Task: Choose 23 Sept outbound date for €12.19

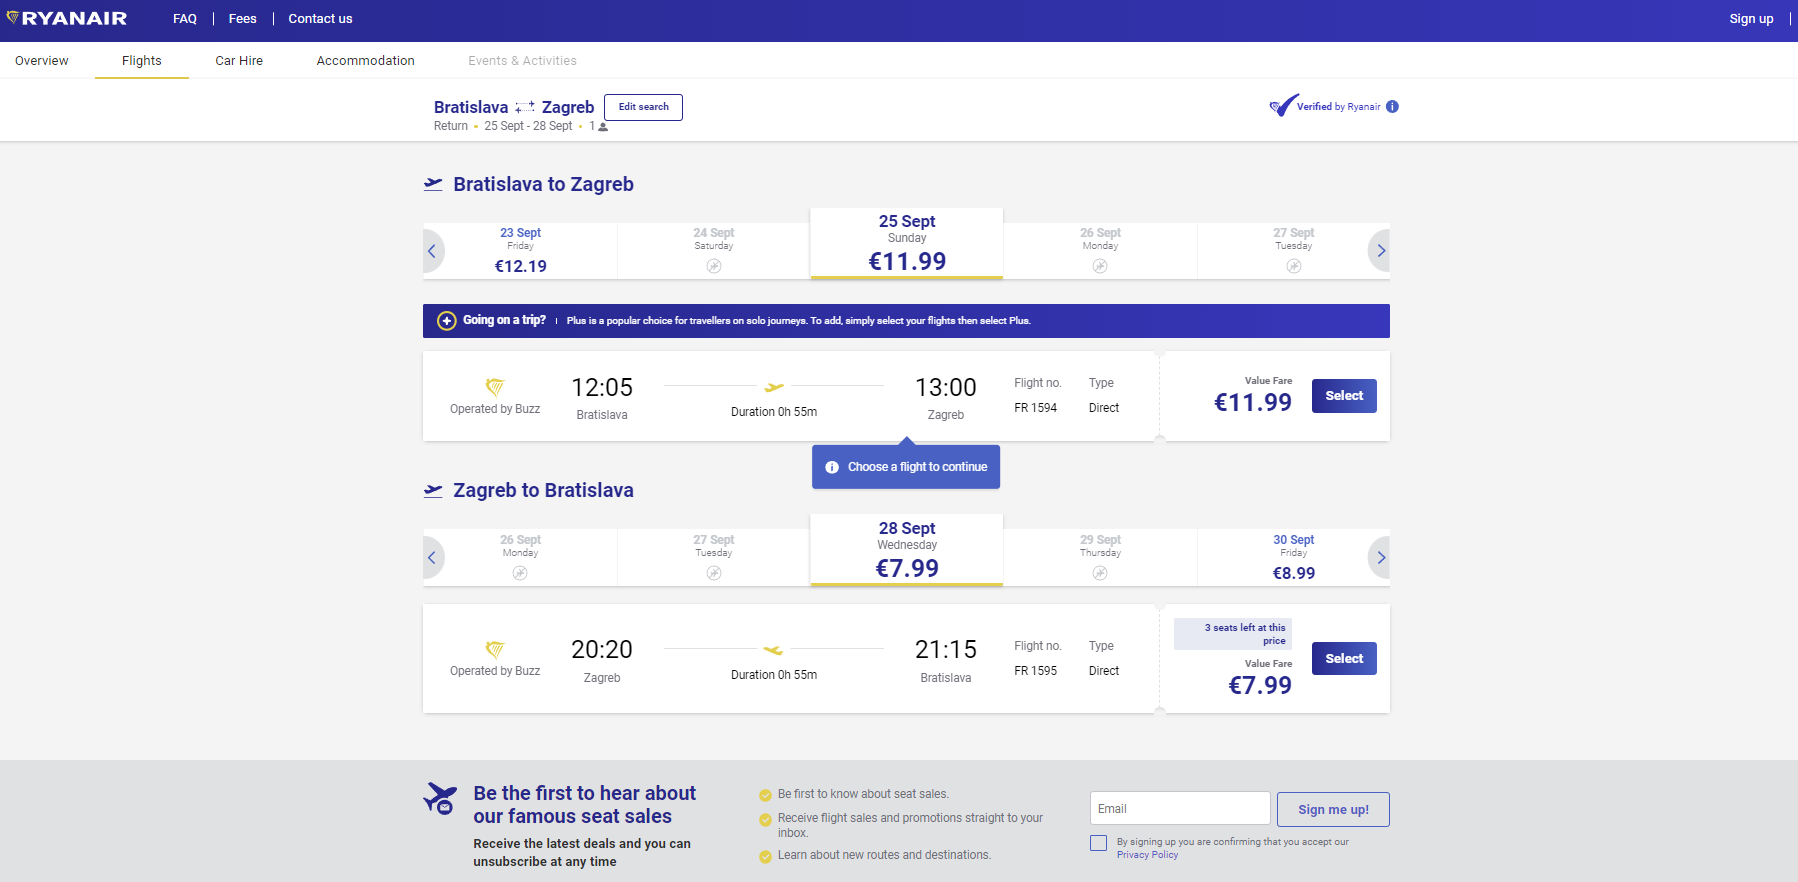Action: pyautogui.click(x=520, y=251)
